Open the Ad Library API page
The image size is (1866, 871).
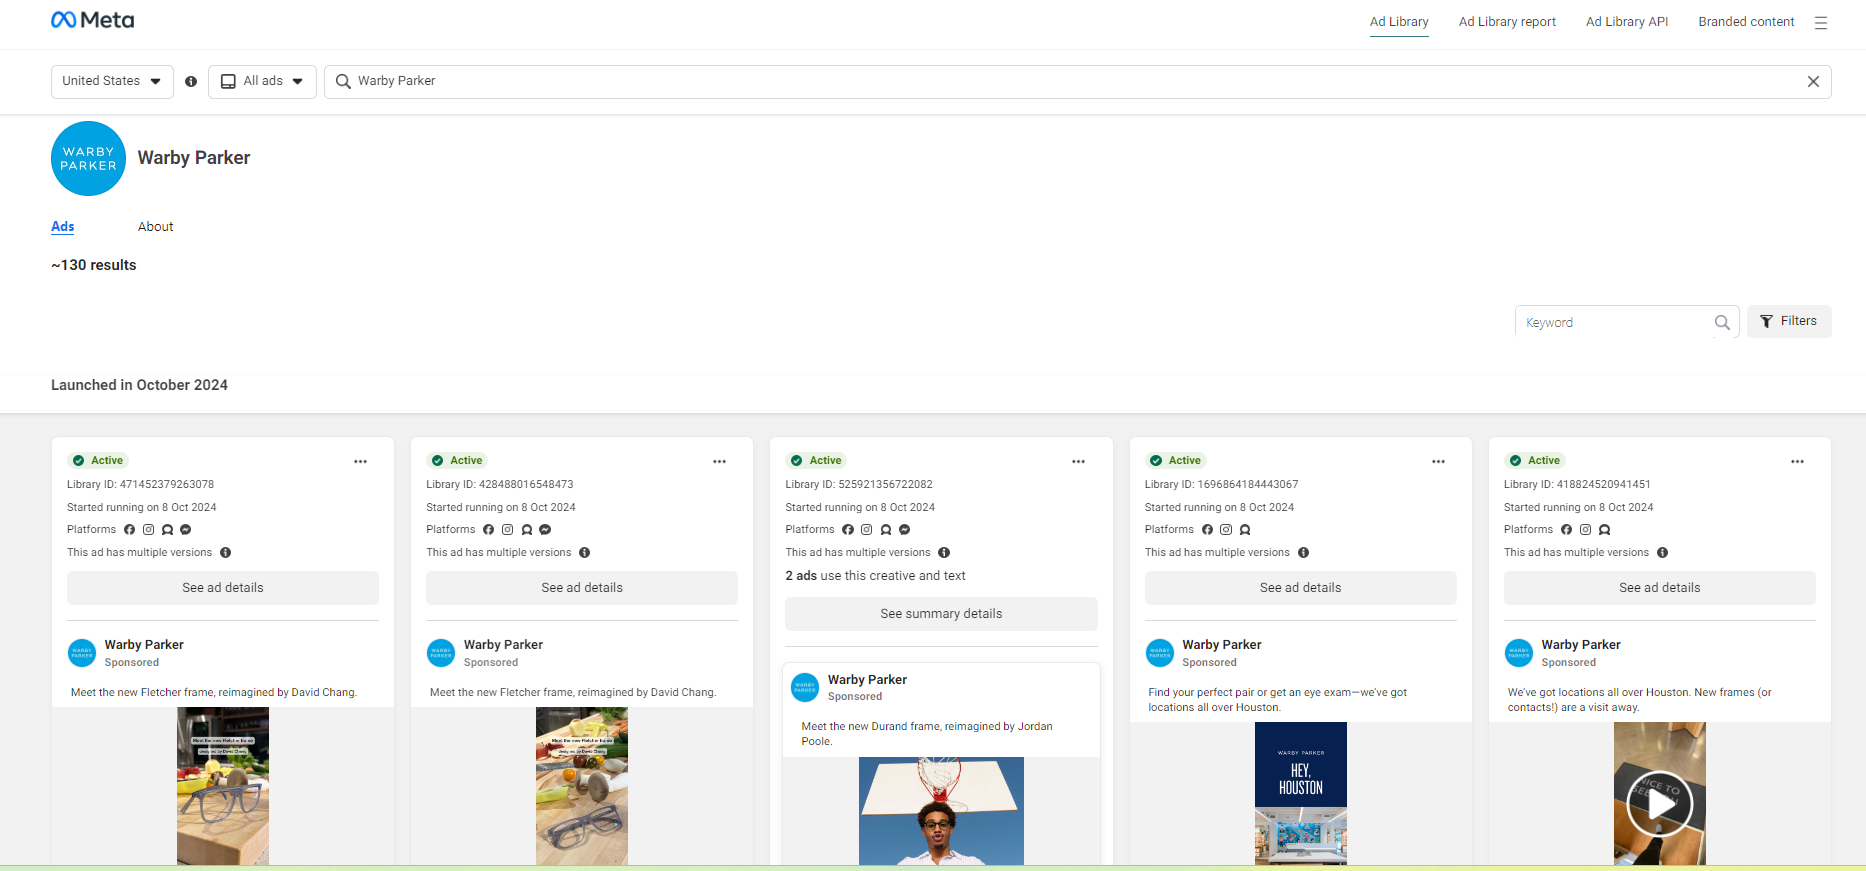[x=1627, y=22]
